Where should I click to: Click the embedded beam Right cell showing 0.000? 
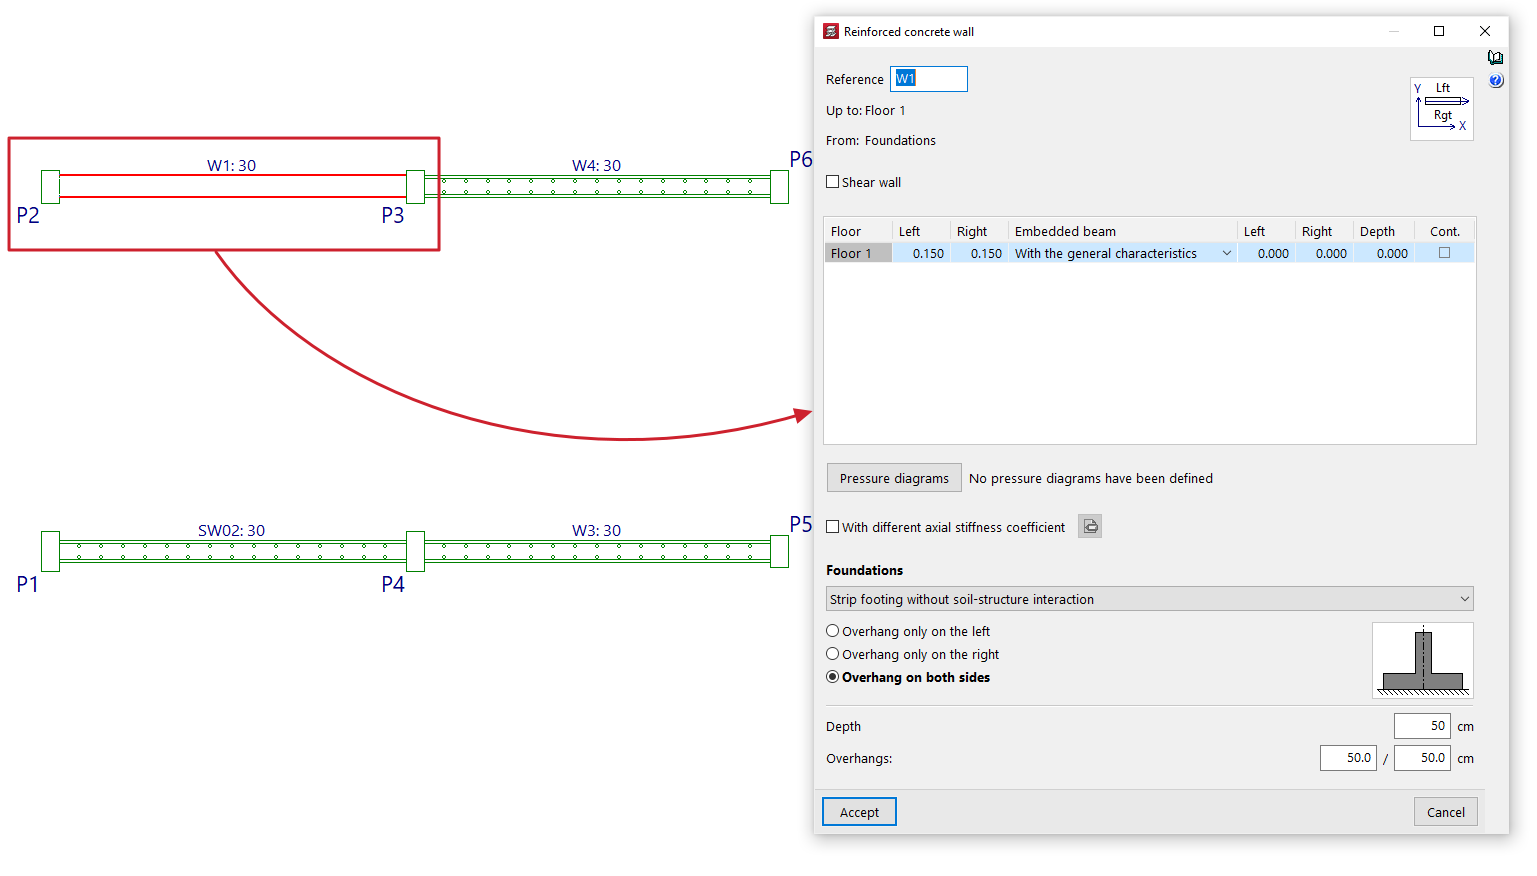(1324, 253)
